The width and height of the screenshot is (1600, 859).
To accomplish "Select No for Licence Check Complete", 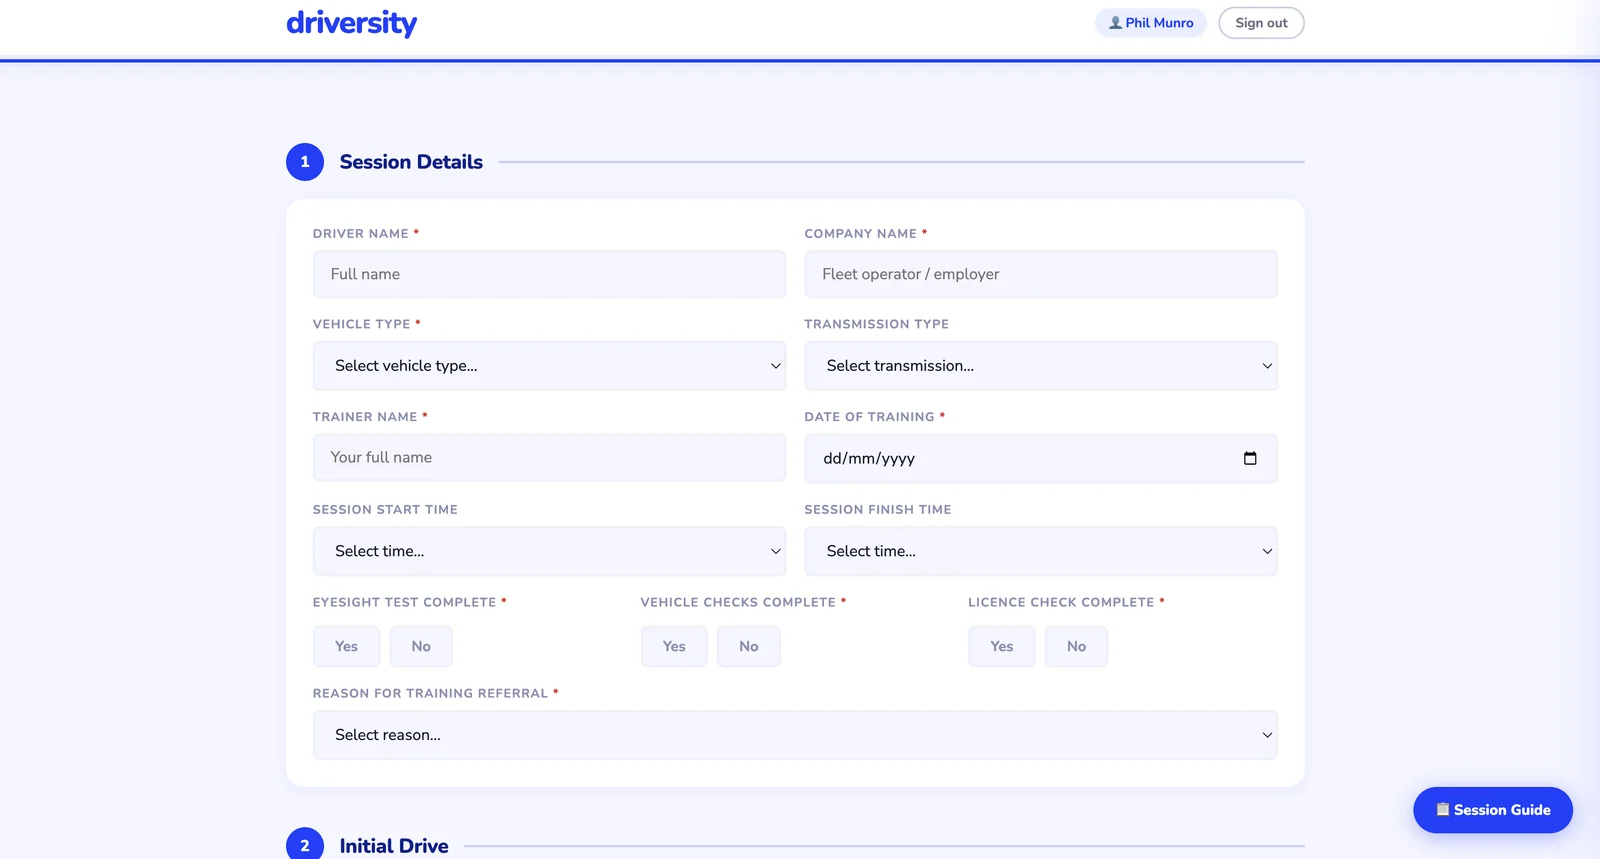I will click(1076, 646).
